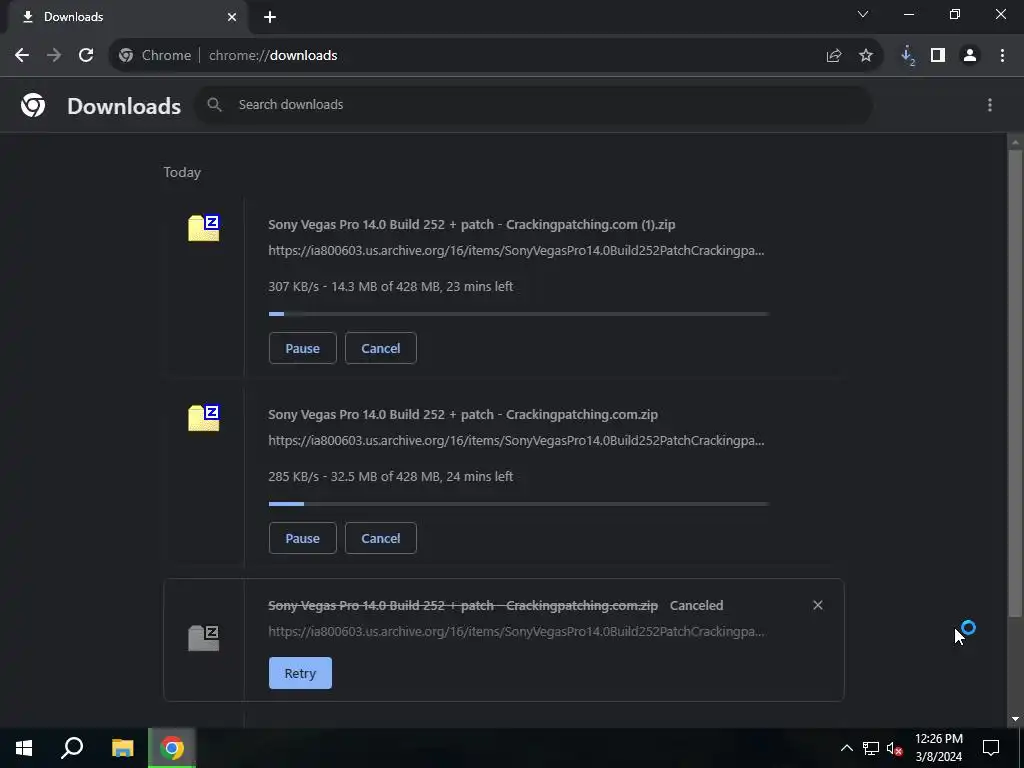Close the Downloads tab
Viewport: 1024px width, 768px height.
(x=232, y=17)
